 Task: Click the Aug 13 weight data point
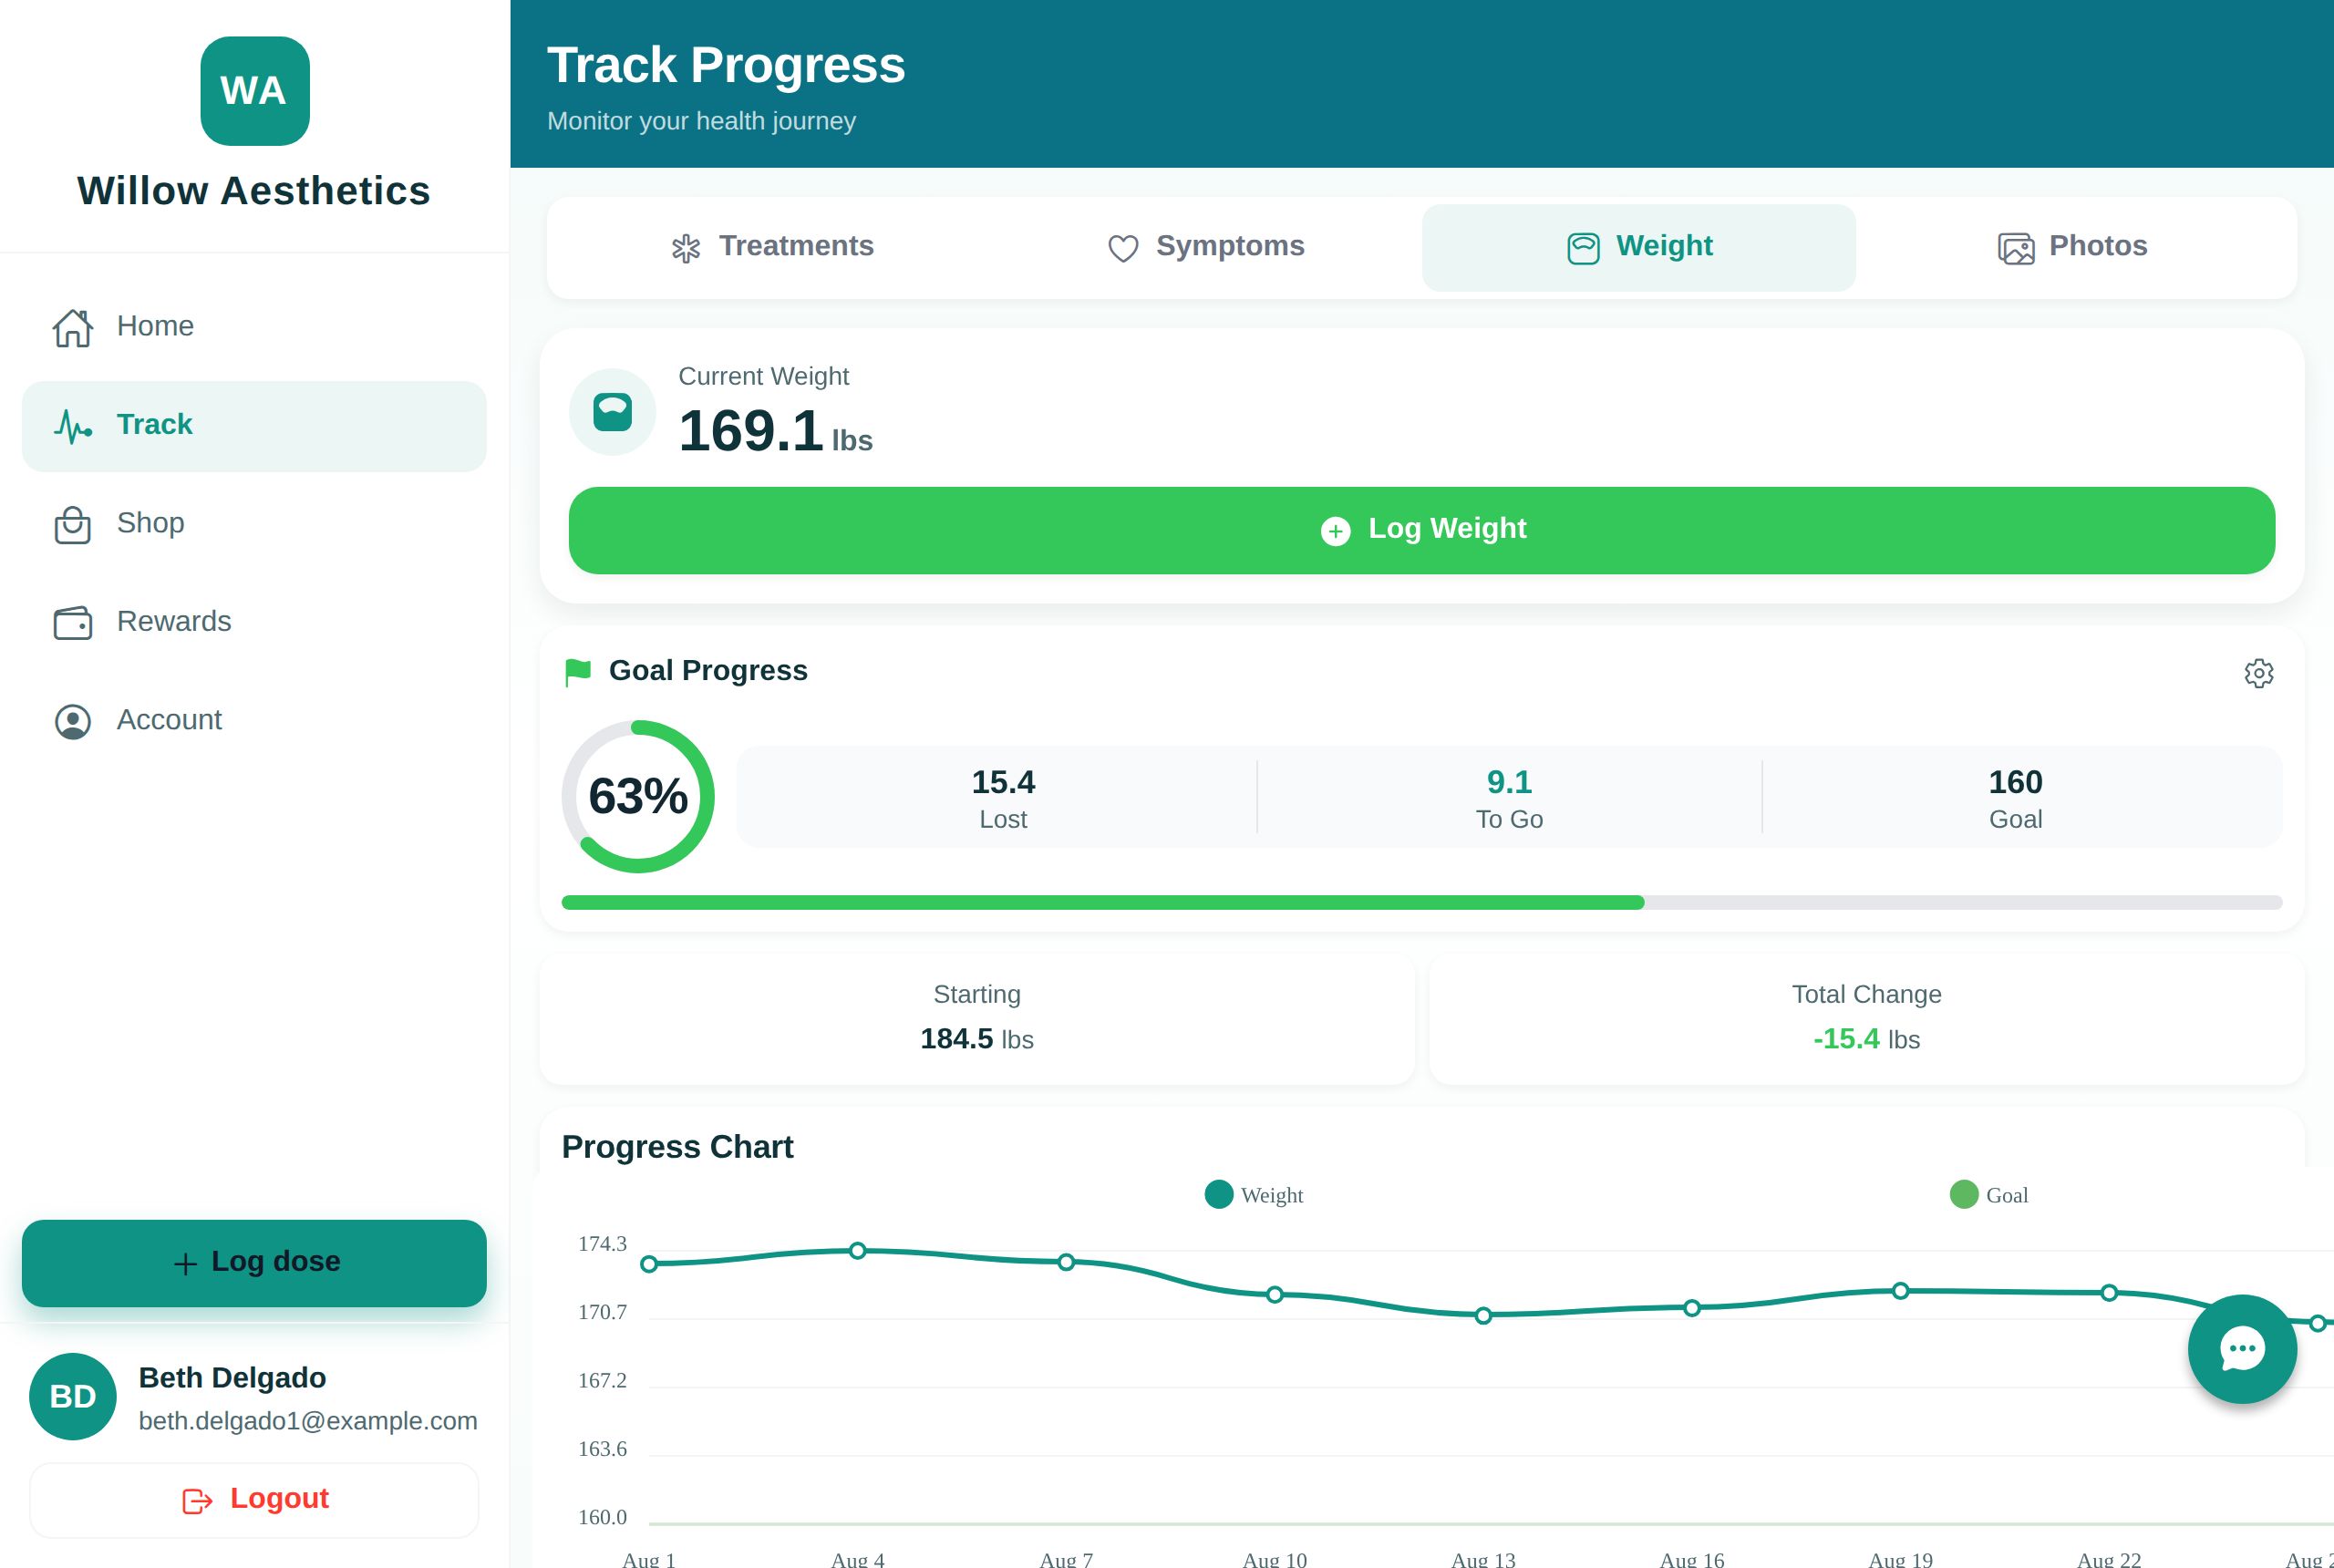(x=1484, y=1316)
